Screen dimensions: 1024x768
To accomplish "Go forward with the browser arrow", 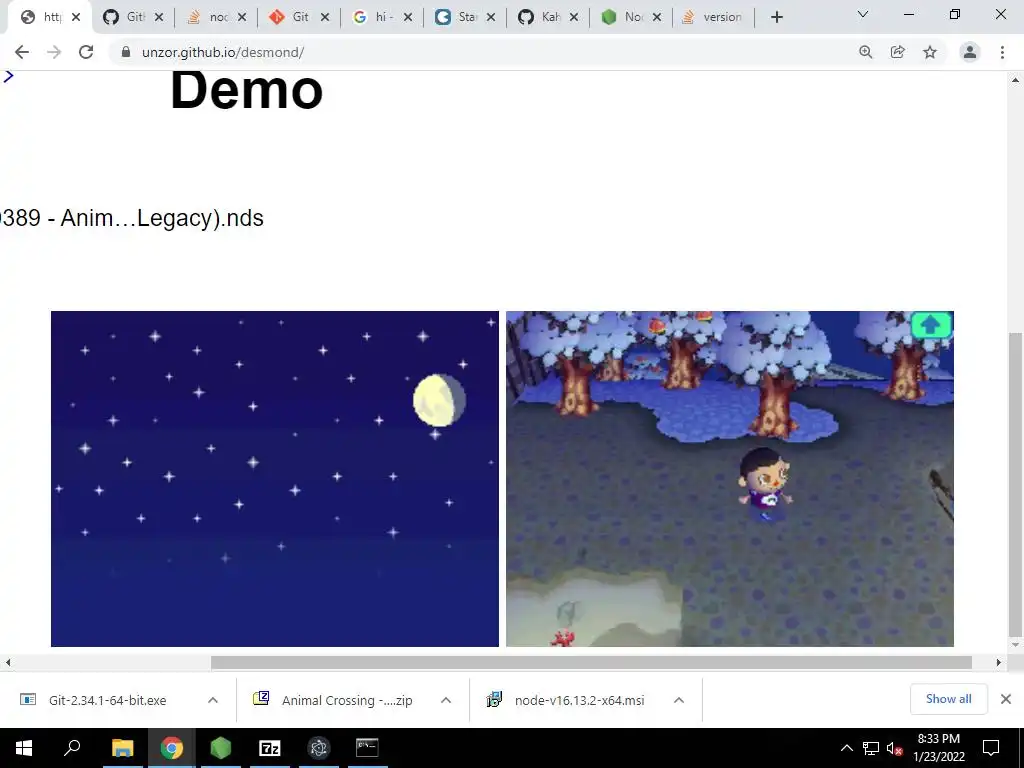I will [x=54, y=52].
